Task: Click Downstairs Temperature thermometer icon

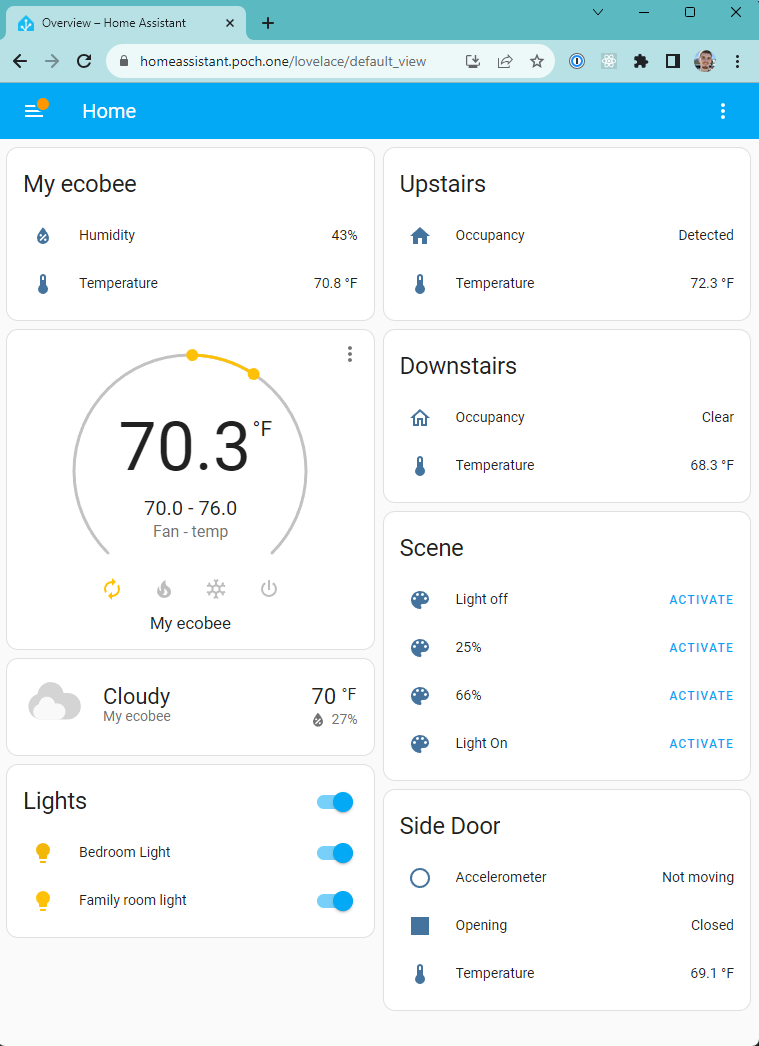Action: click(x=420, y=466)
